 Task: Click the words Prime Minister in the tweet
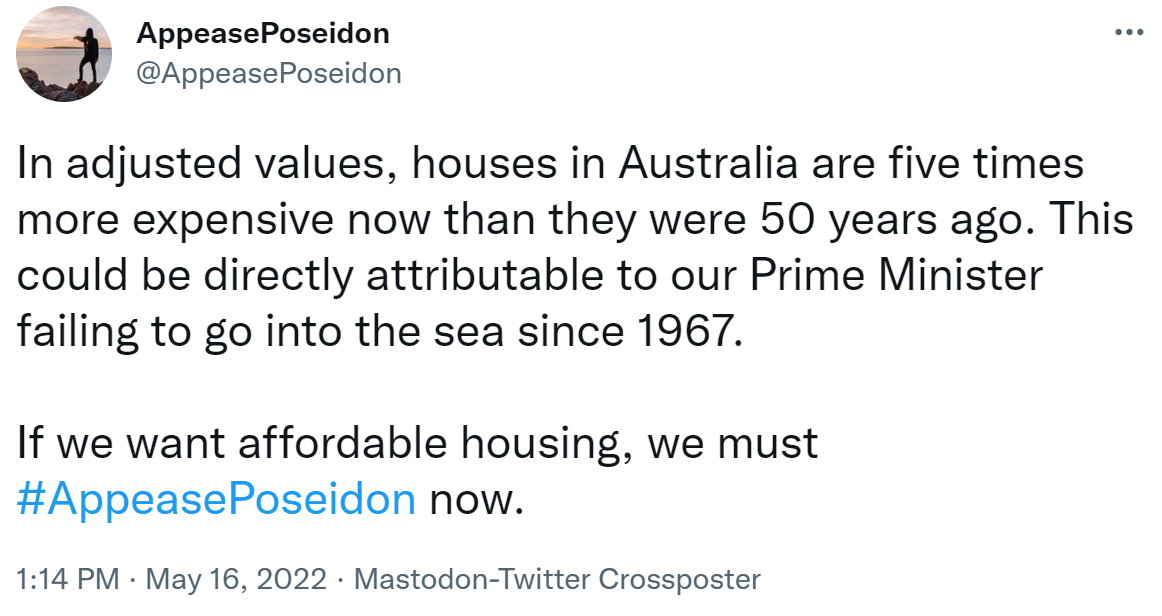pyautogui.click(x=896, y=275)
